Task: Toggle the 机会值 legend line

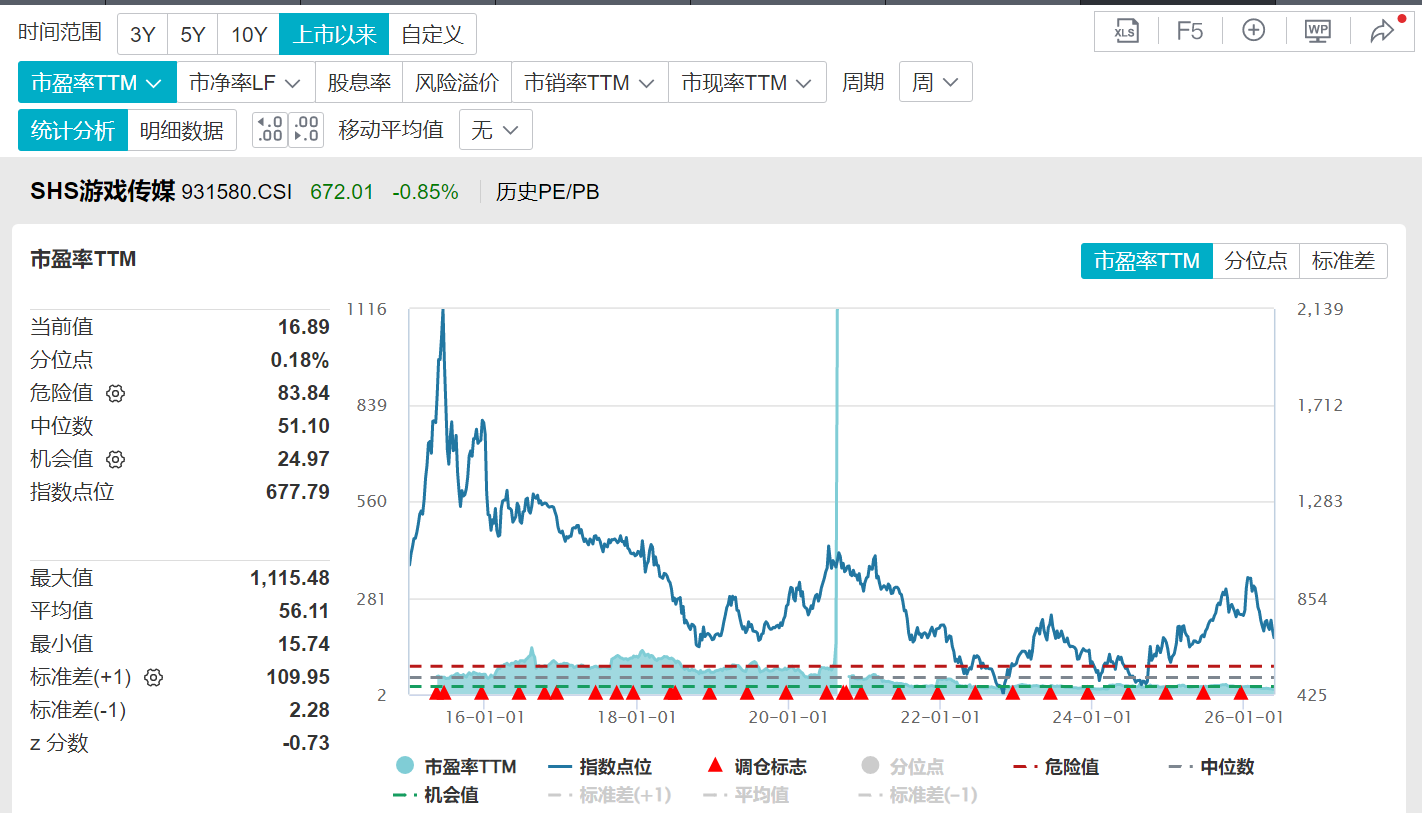Action: click(x=436, y=795)
